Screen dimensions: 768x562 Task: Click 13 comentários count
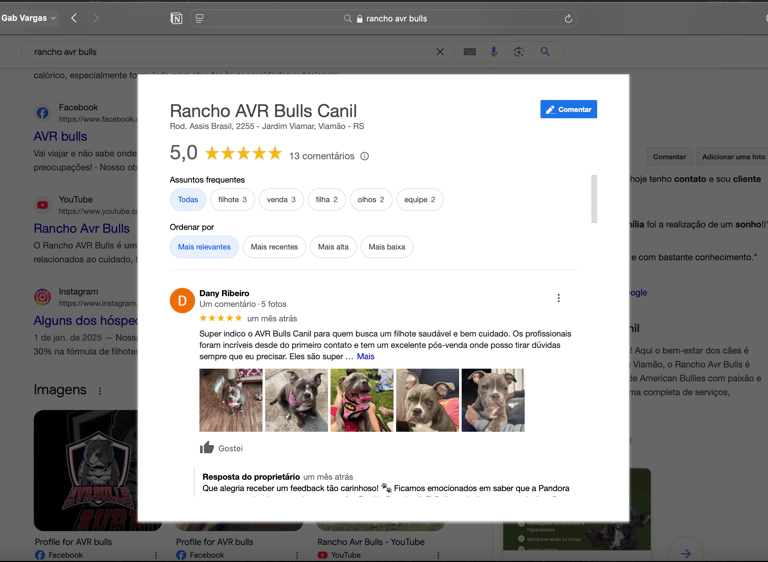(x=322, y=156)
